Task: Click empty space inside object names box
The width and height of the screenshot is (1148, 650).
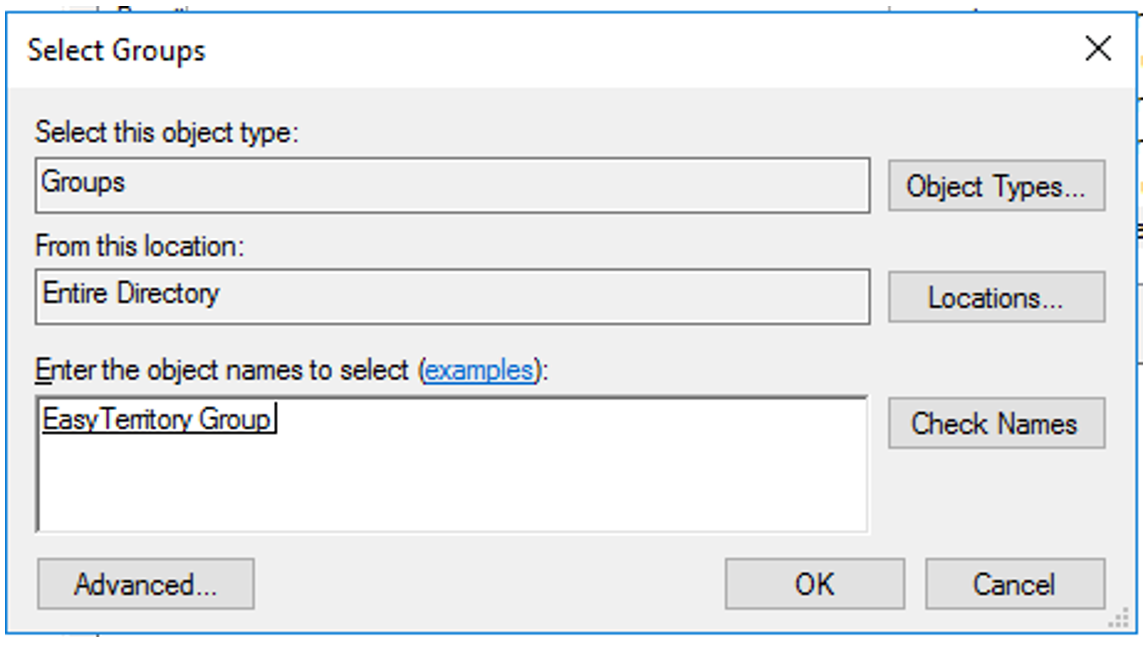Action: (x=512, y=483)
